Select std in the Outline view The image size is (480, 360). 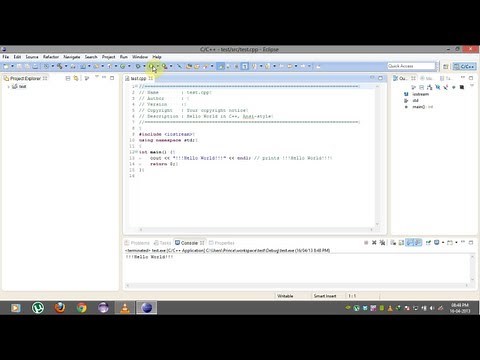click(x=415, y=101)
